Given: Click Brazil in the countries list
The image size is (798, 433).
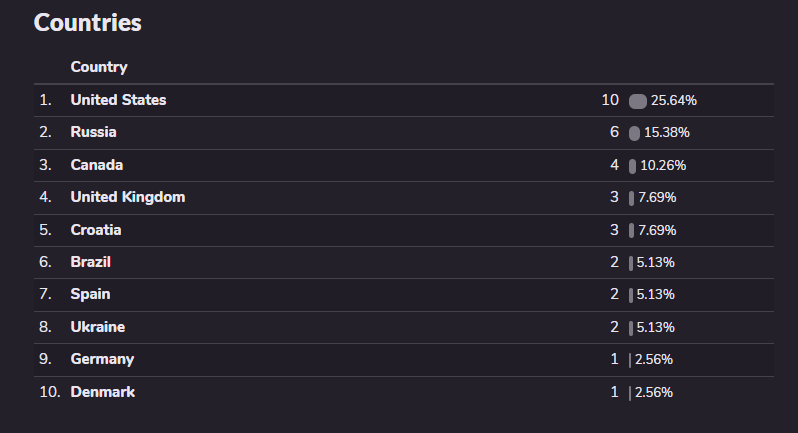Looking at the screenshot, I should [90, 262].
